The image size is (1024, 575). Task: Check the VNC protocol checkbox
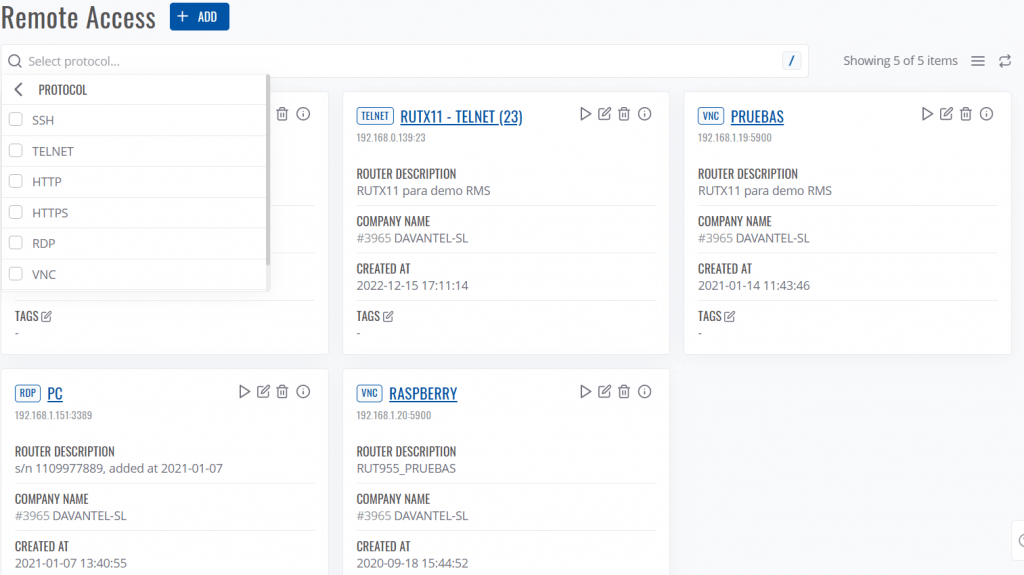coord(16,274)
